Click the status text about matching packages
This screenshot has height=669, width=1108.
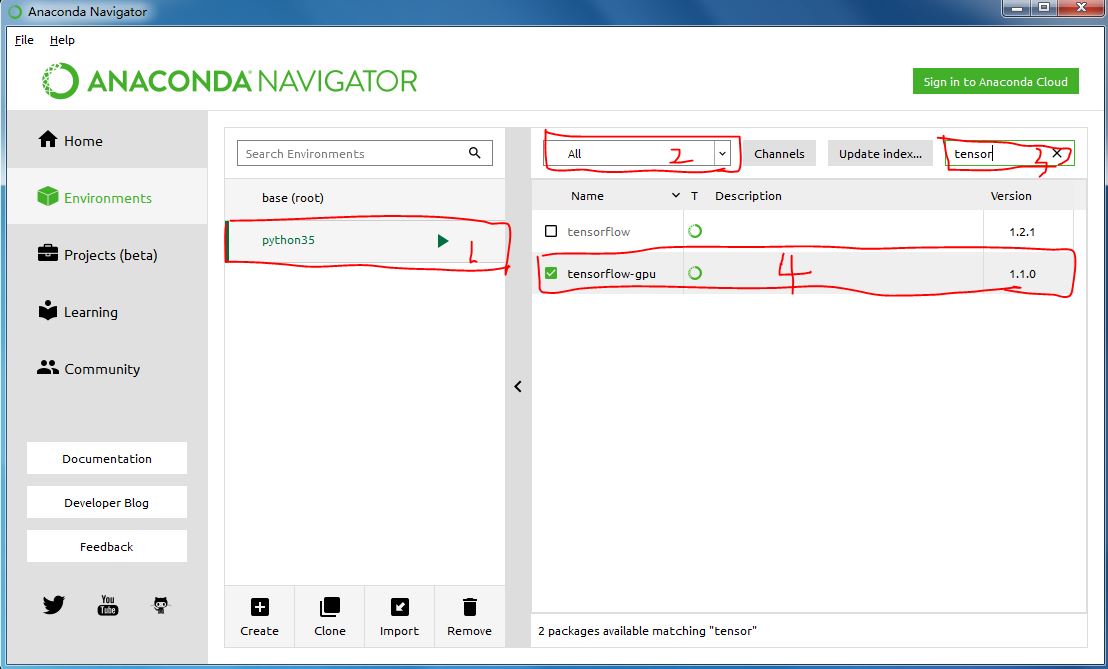647,631
